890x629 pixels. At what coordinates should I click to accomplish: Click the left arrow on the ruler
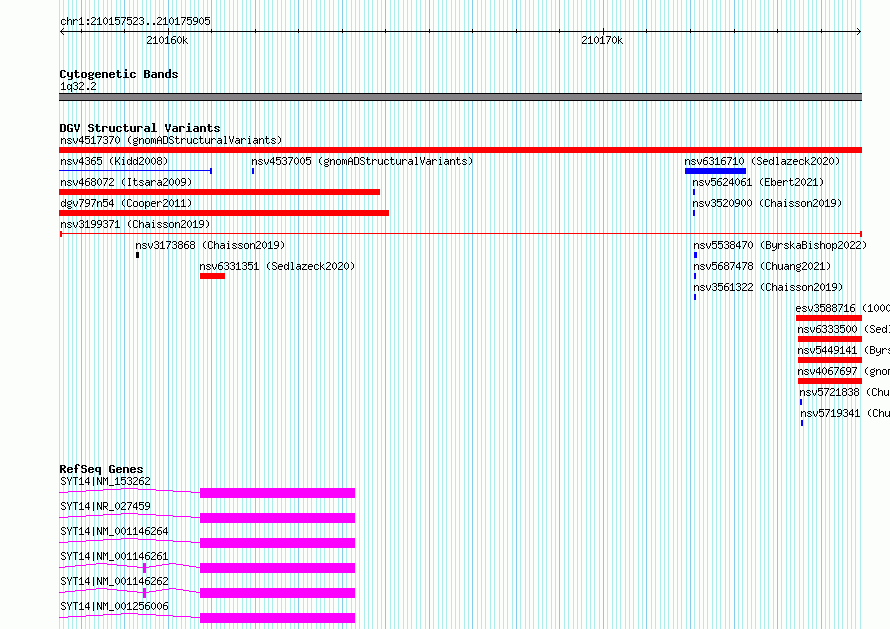pos(62,31)
